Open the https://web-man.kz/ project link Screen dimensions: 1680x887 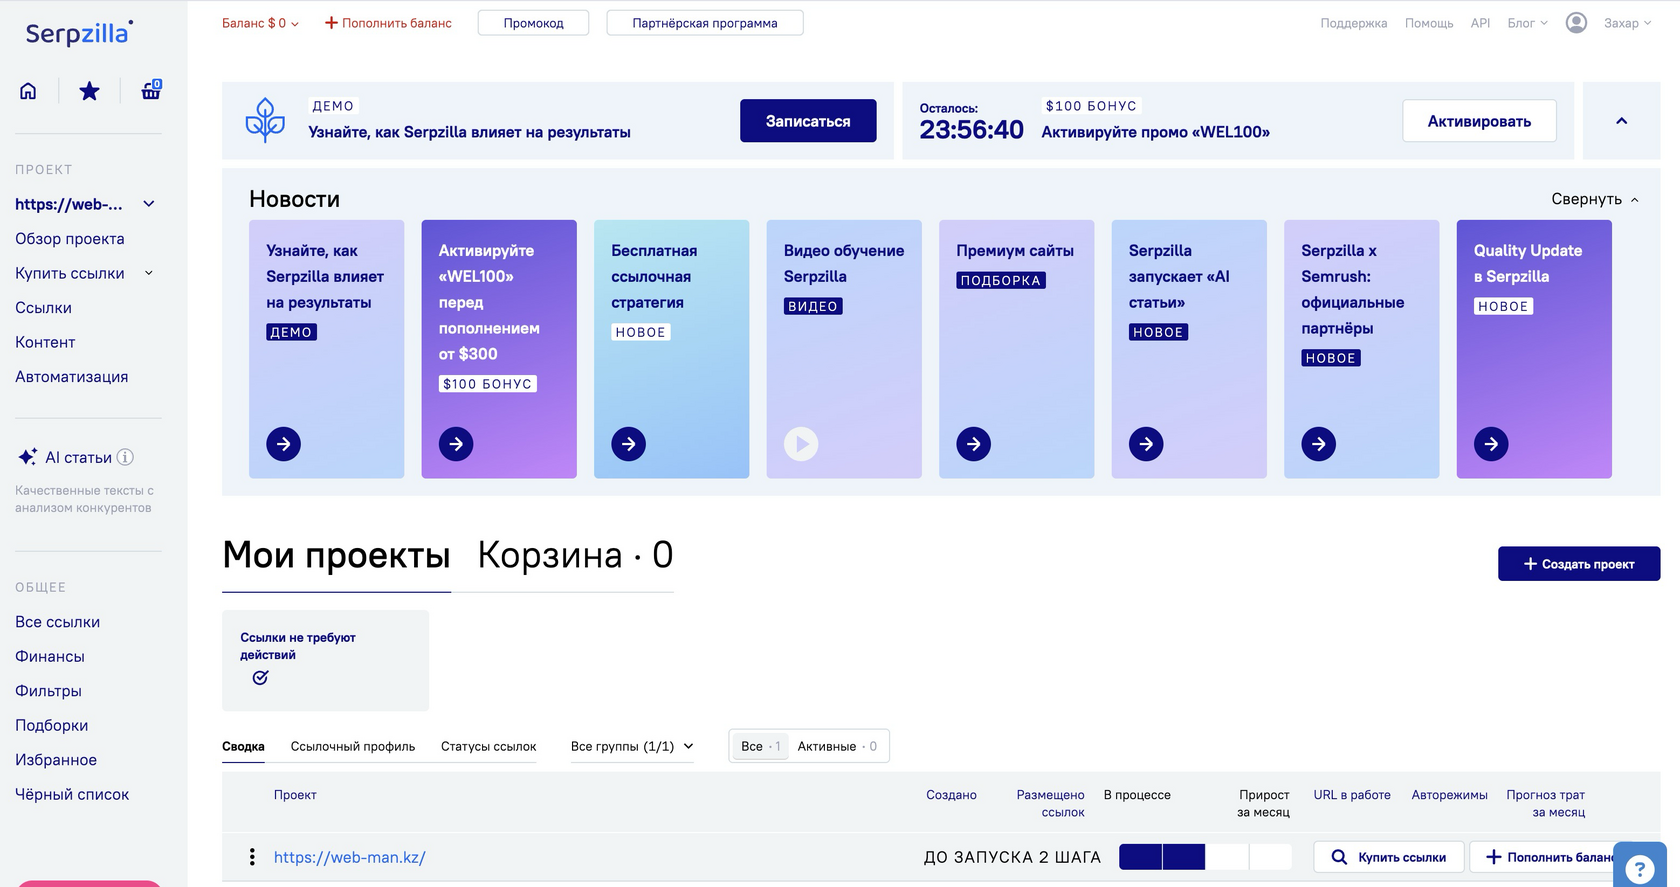(350, 857)
